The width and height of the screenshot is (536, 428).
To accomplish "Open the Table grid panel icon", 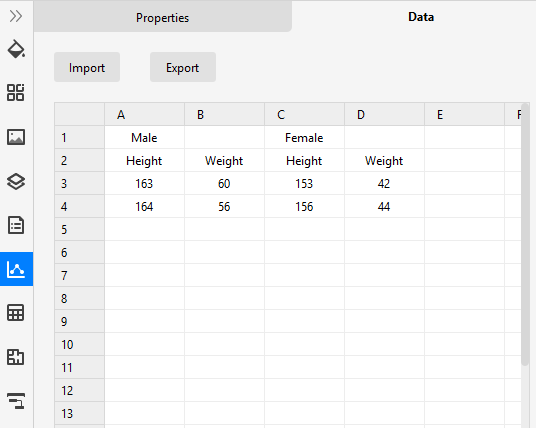I will pos(16,313).
